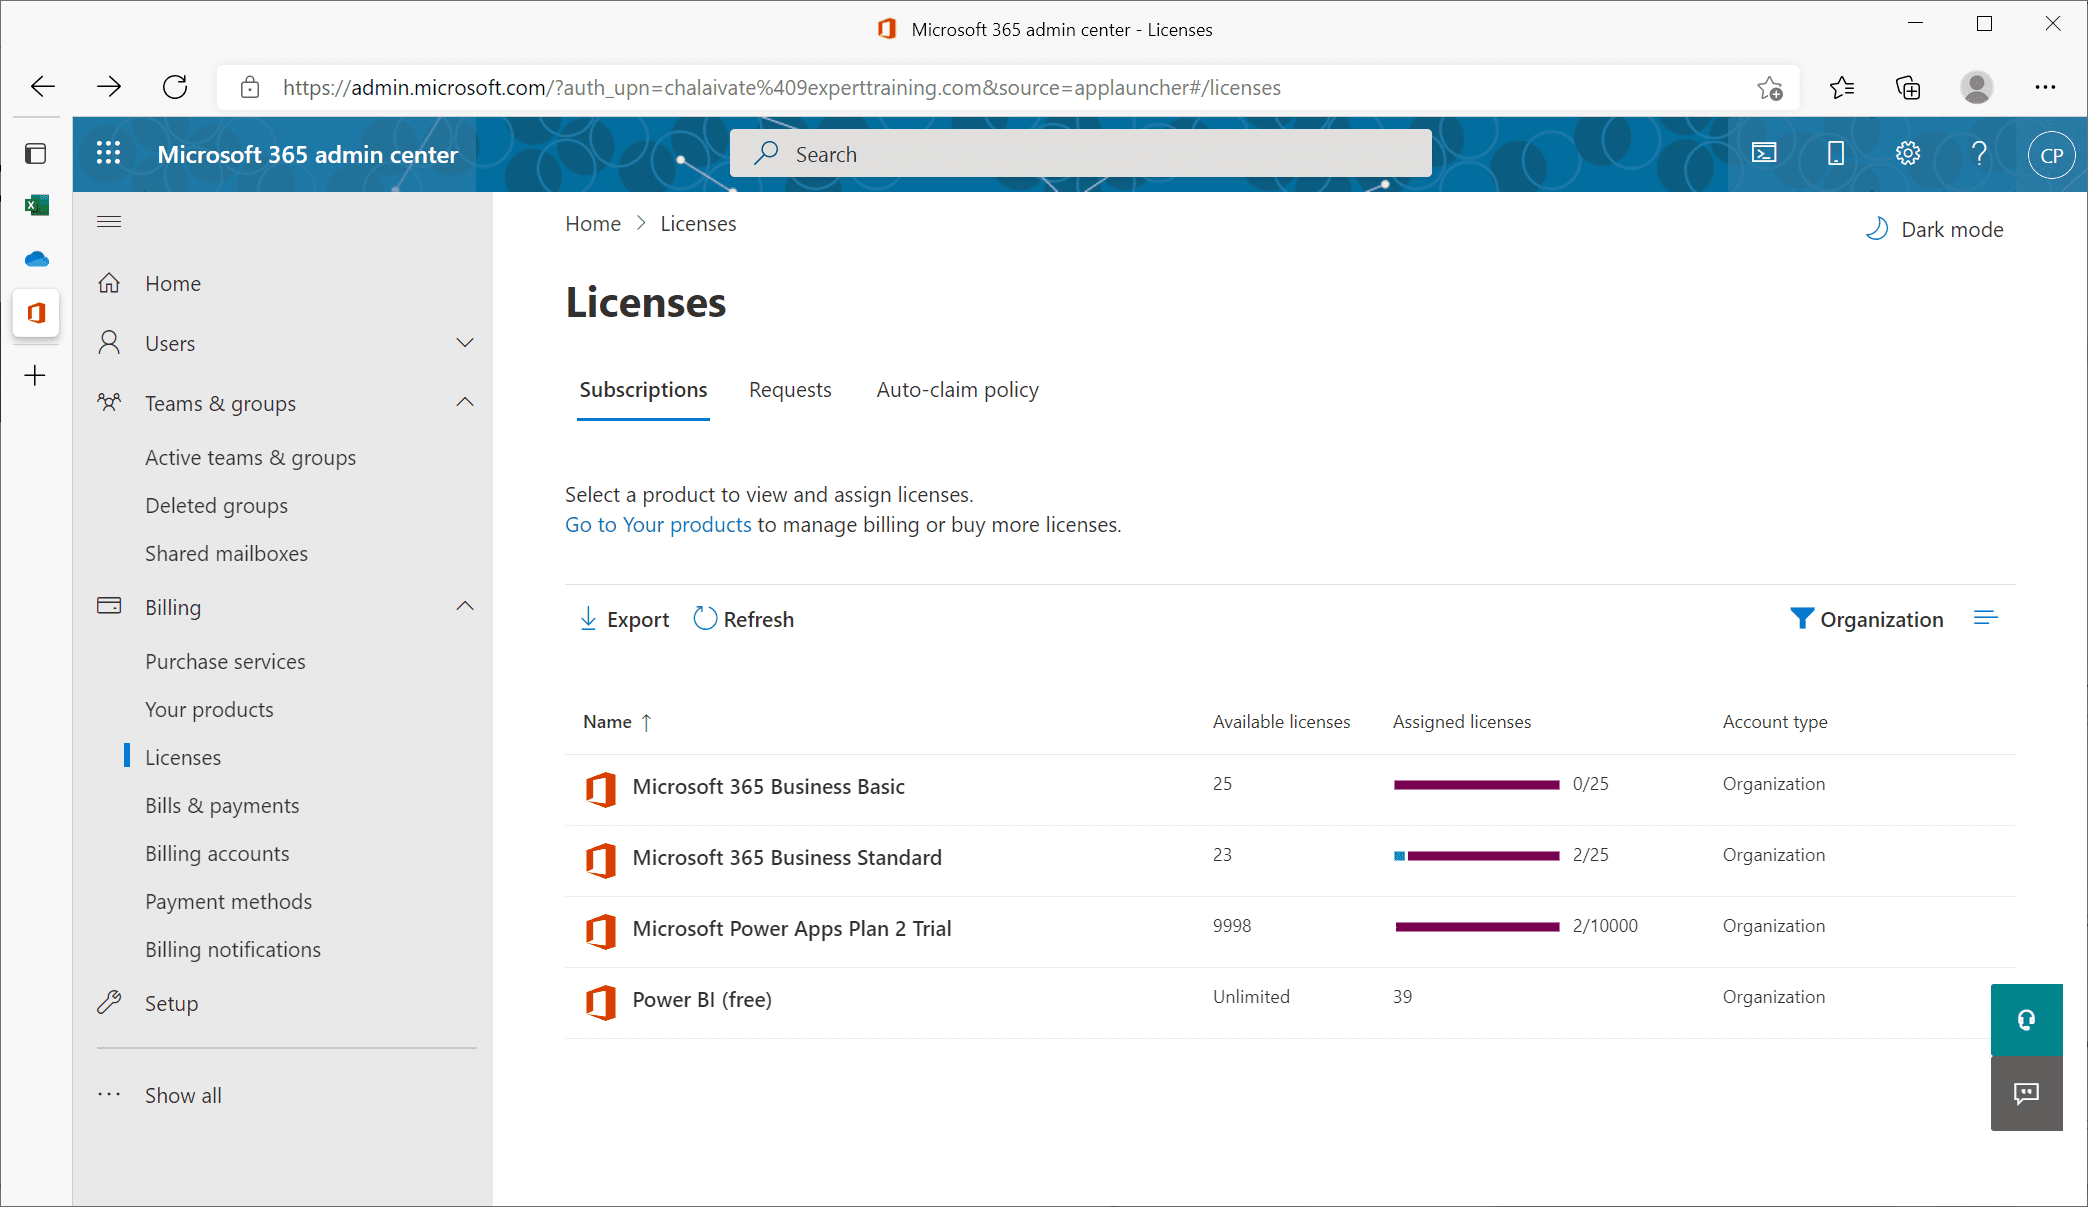Open browser Settings and more ellipsis
This screenshot has width=2088, height=1207.
[2045, 87]
